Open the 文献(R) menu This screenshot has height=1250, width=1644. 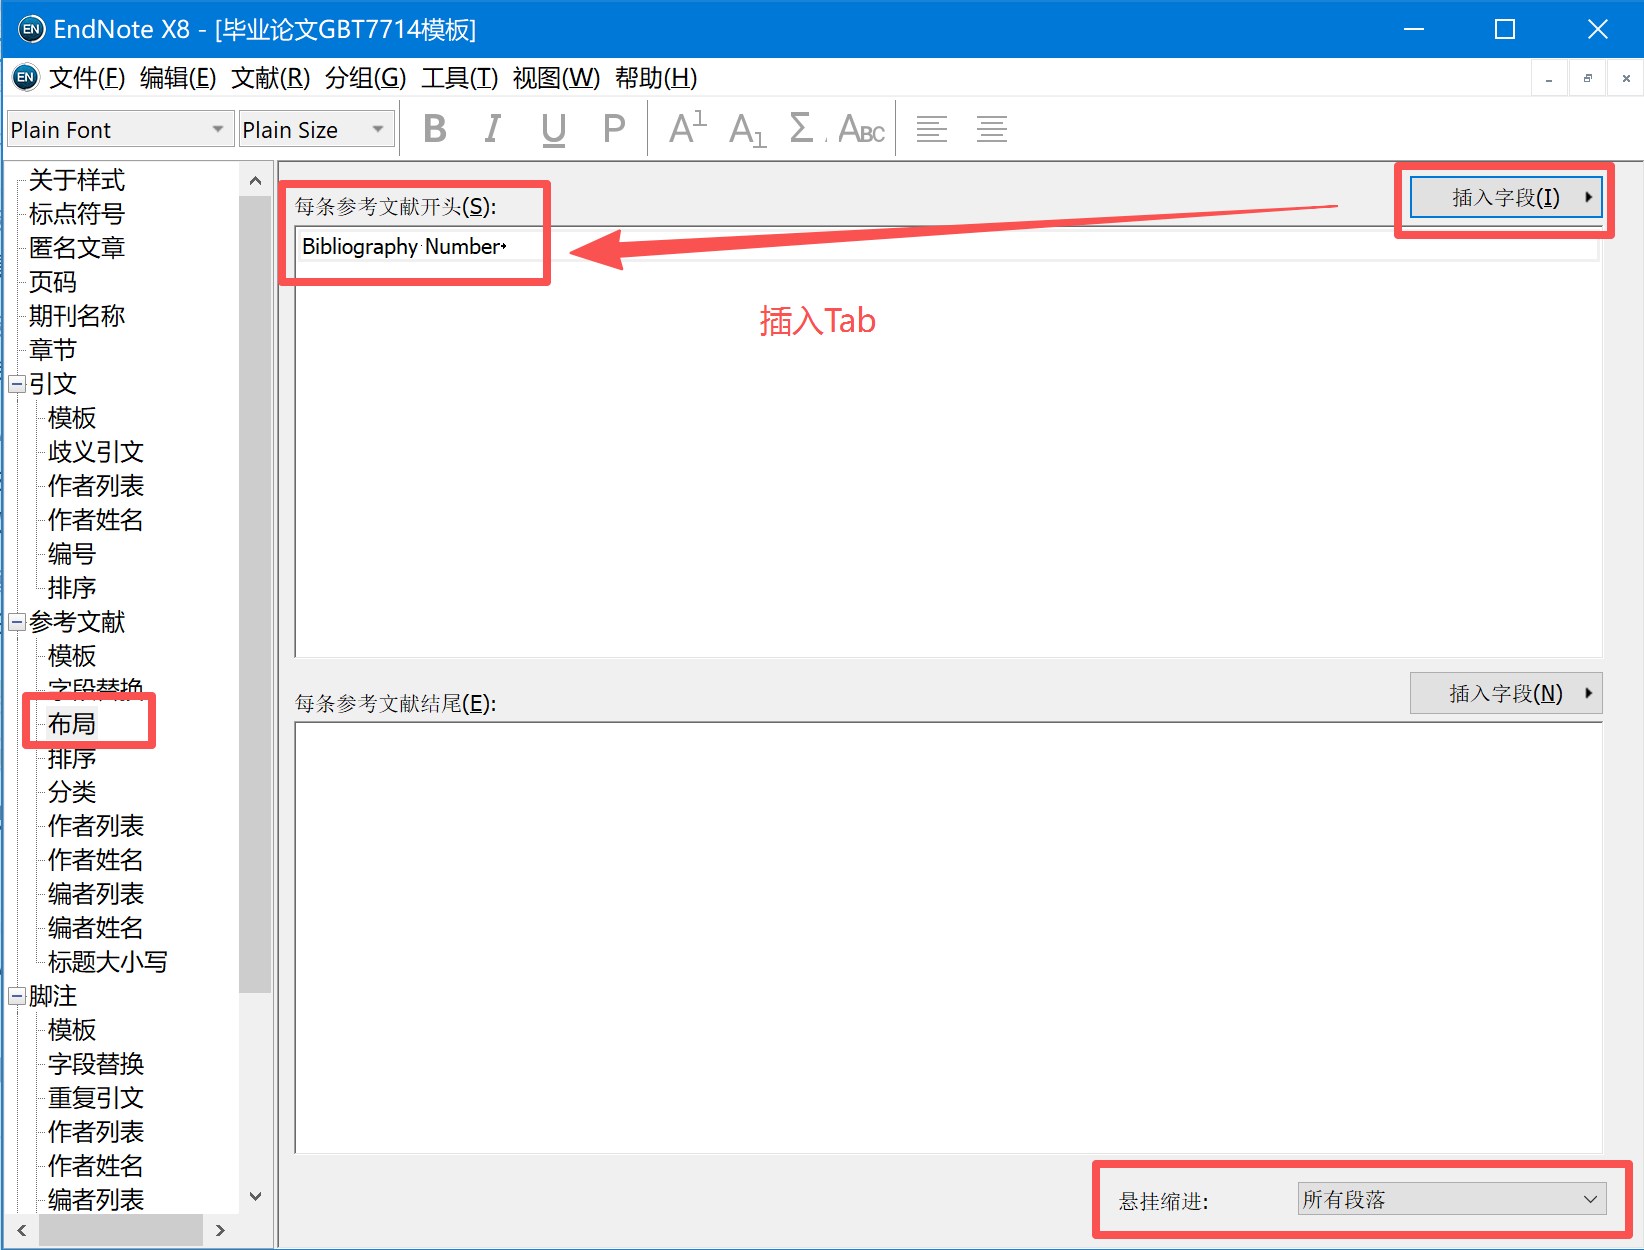pos(270,78)
